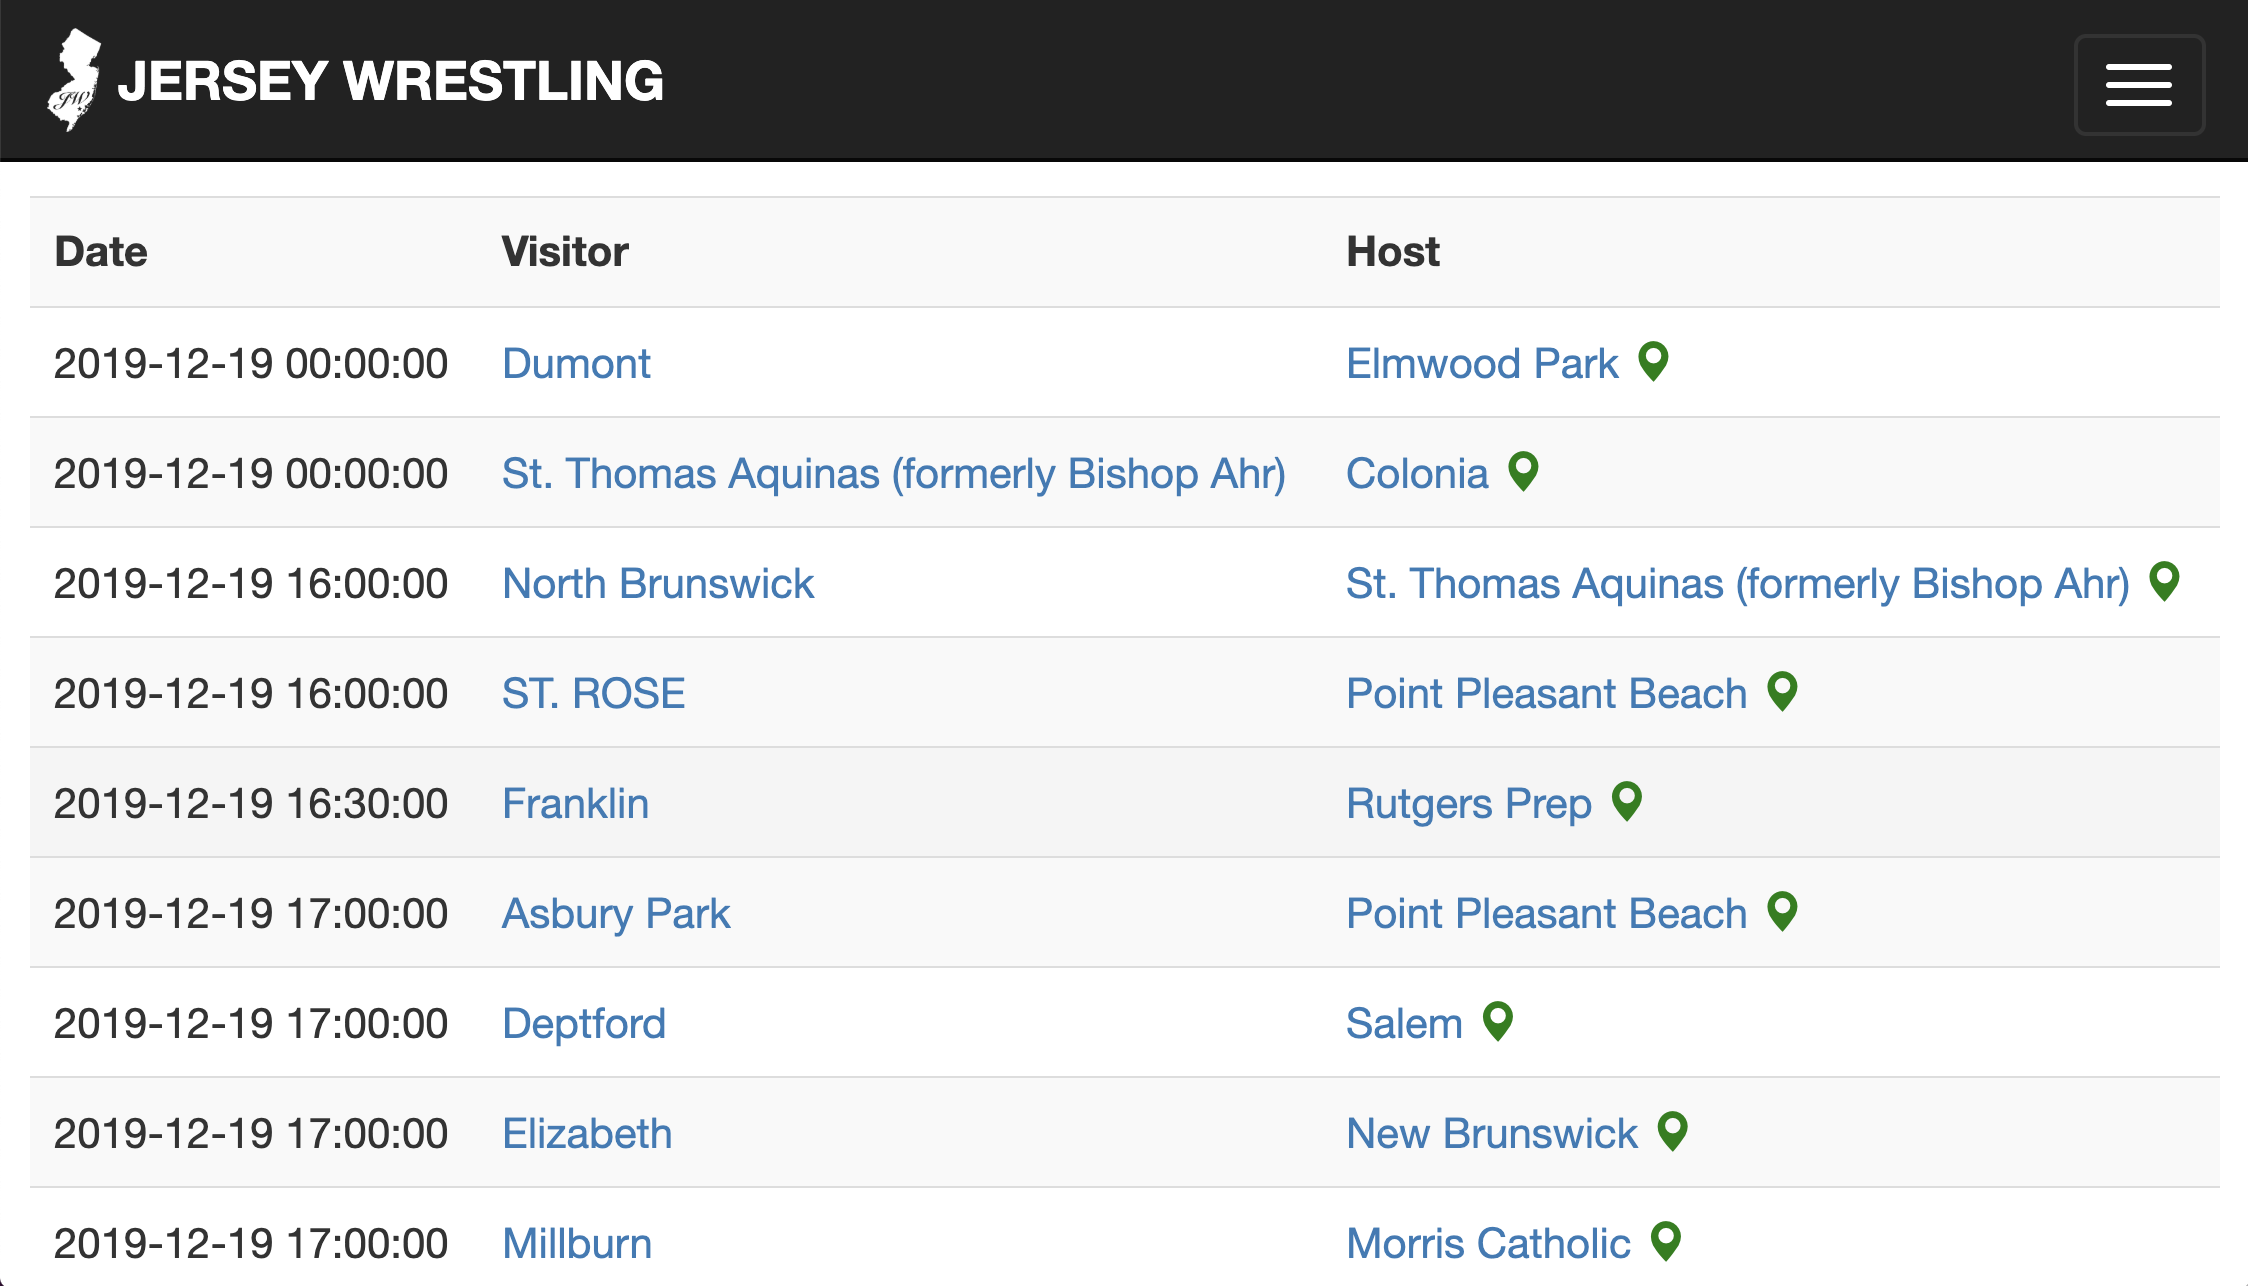Open the Franklin team link
This screenshot has width=2248, height=1286.
(576, 803)
